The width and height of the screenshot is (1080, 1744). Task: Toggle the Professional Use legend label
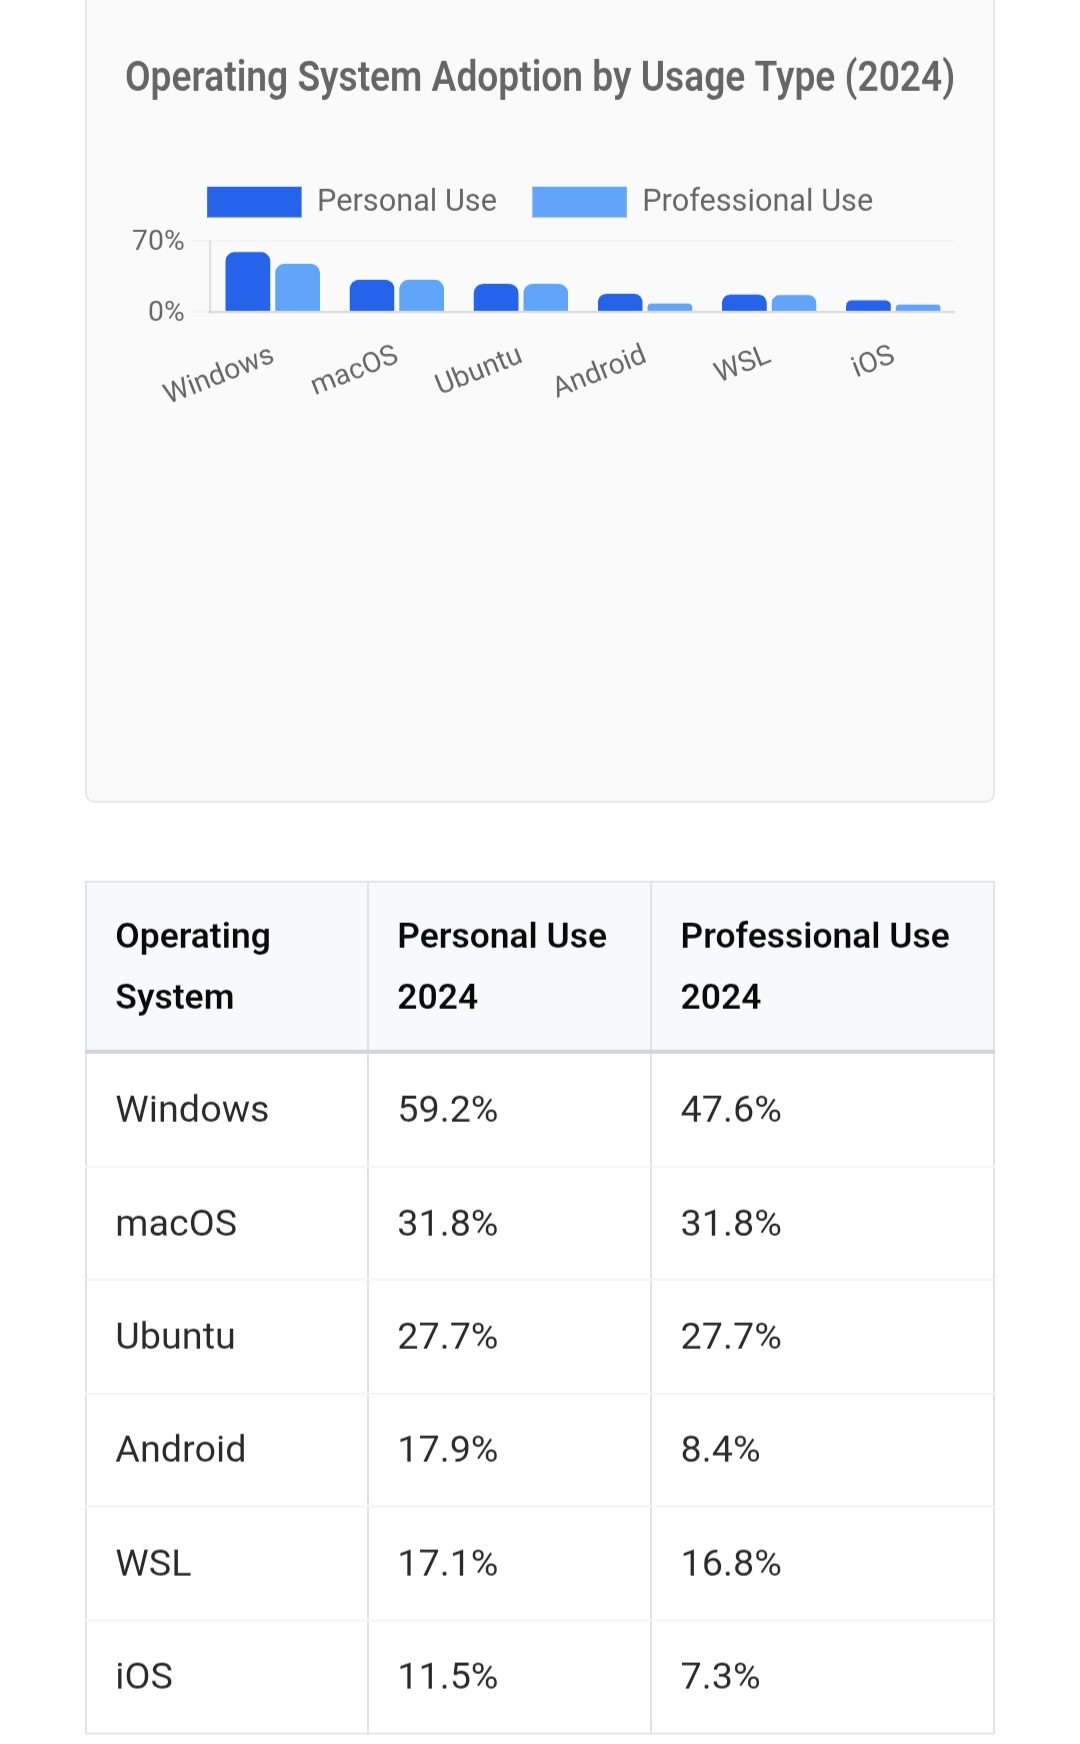pyautogui.click(x=757, y=201)
